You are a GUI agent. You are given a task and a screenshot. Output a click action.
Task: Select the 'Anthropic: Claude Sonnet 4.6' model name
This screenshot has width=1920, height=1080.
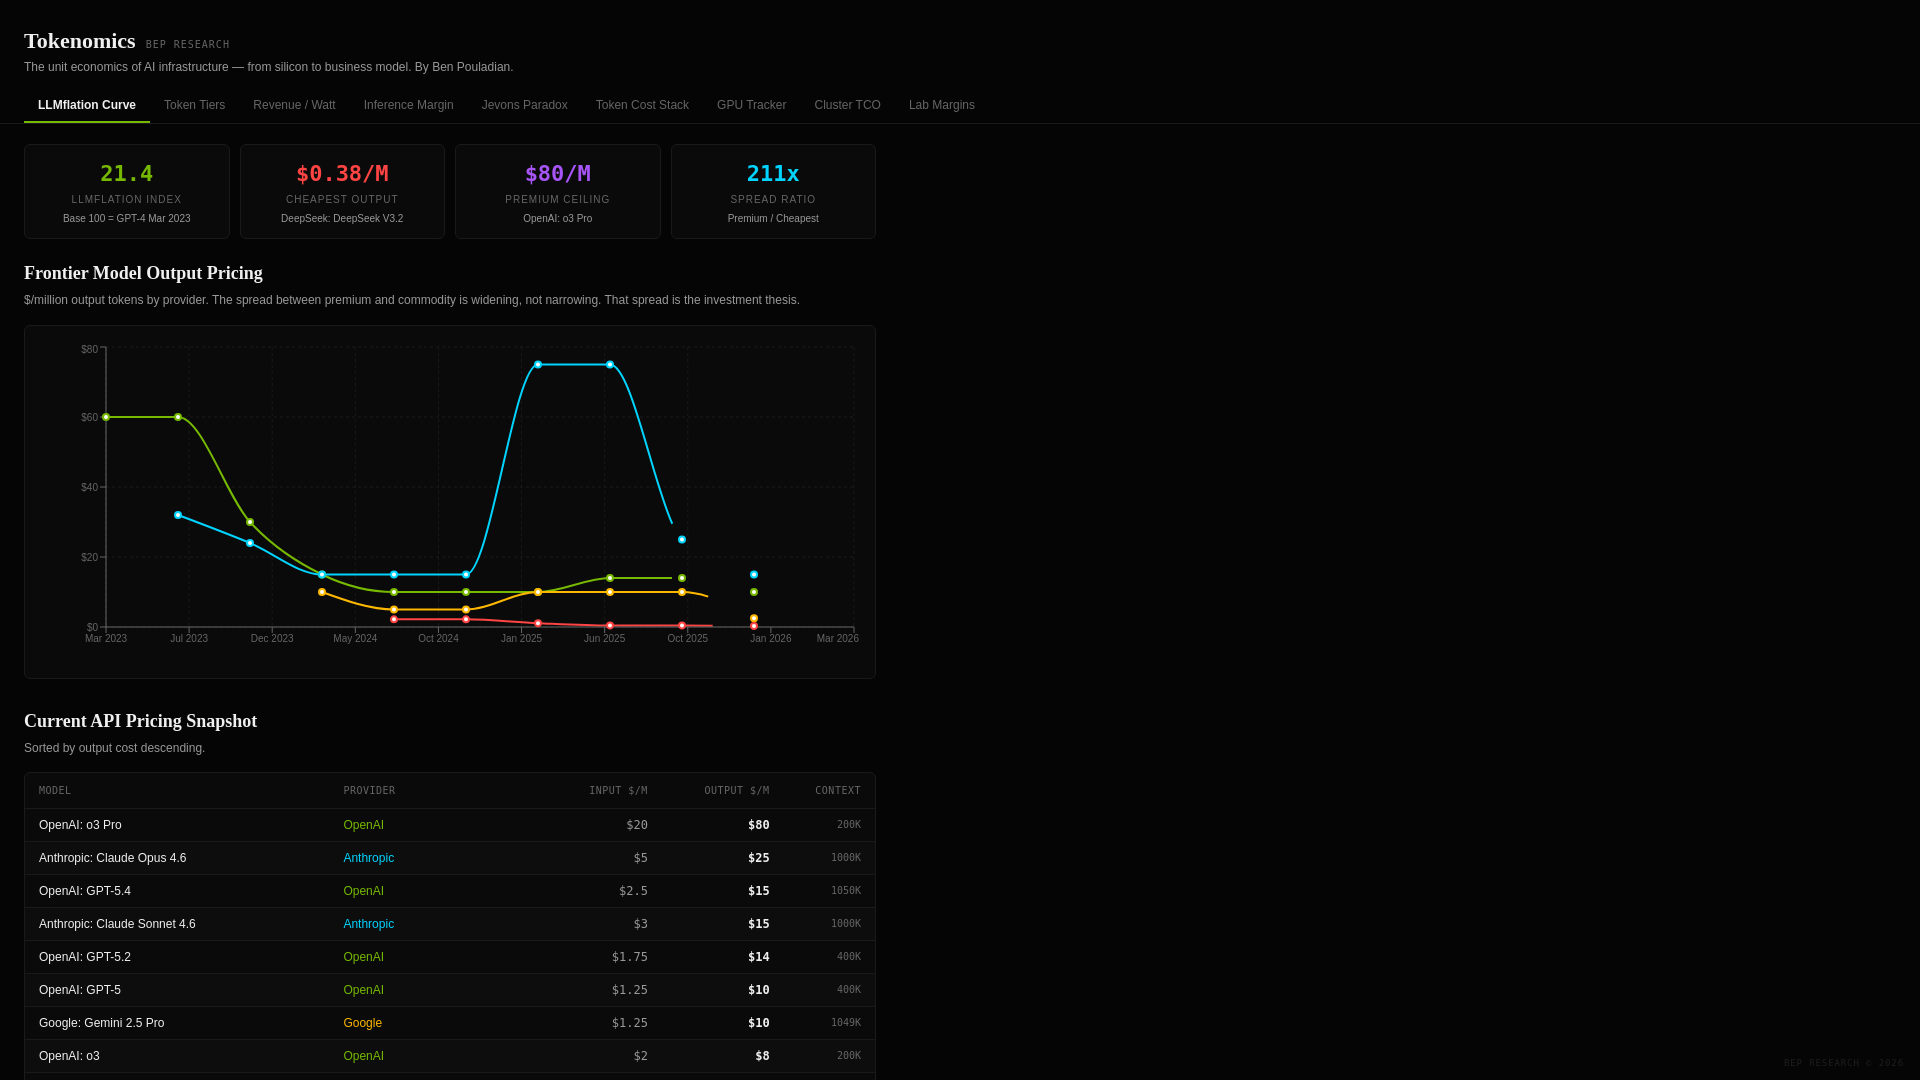point(117,924)
